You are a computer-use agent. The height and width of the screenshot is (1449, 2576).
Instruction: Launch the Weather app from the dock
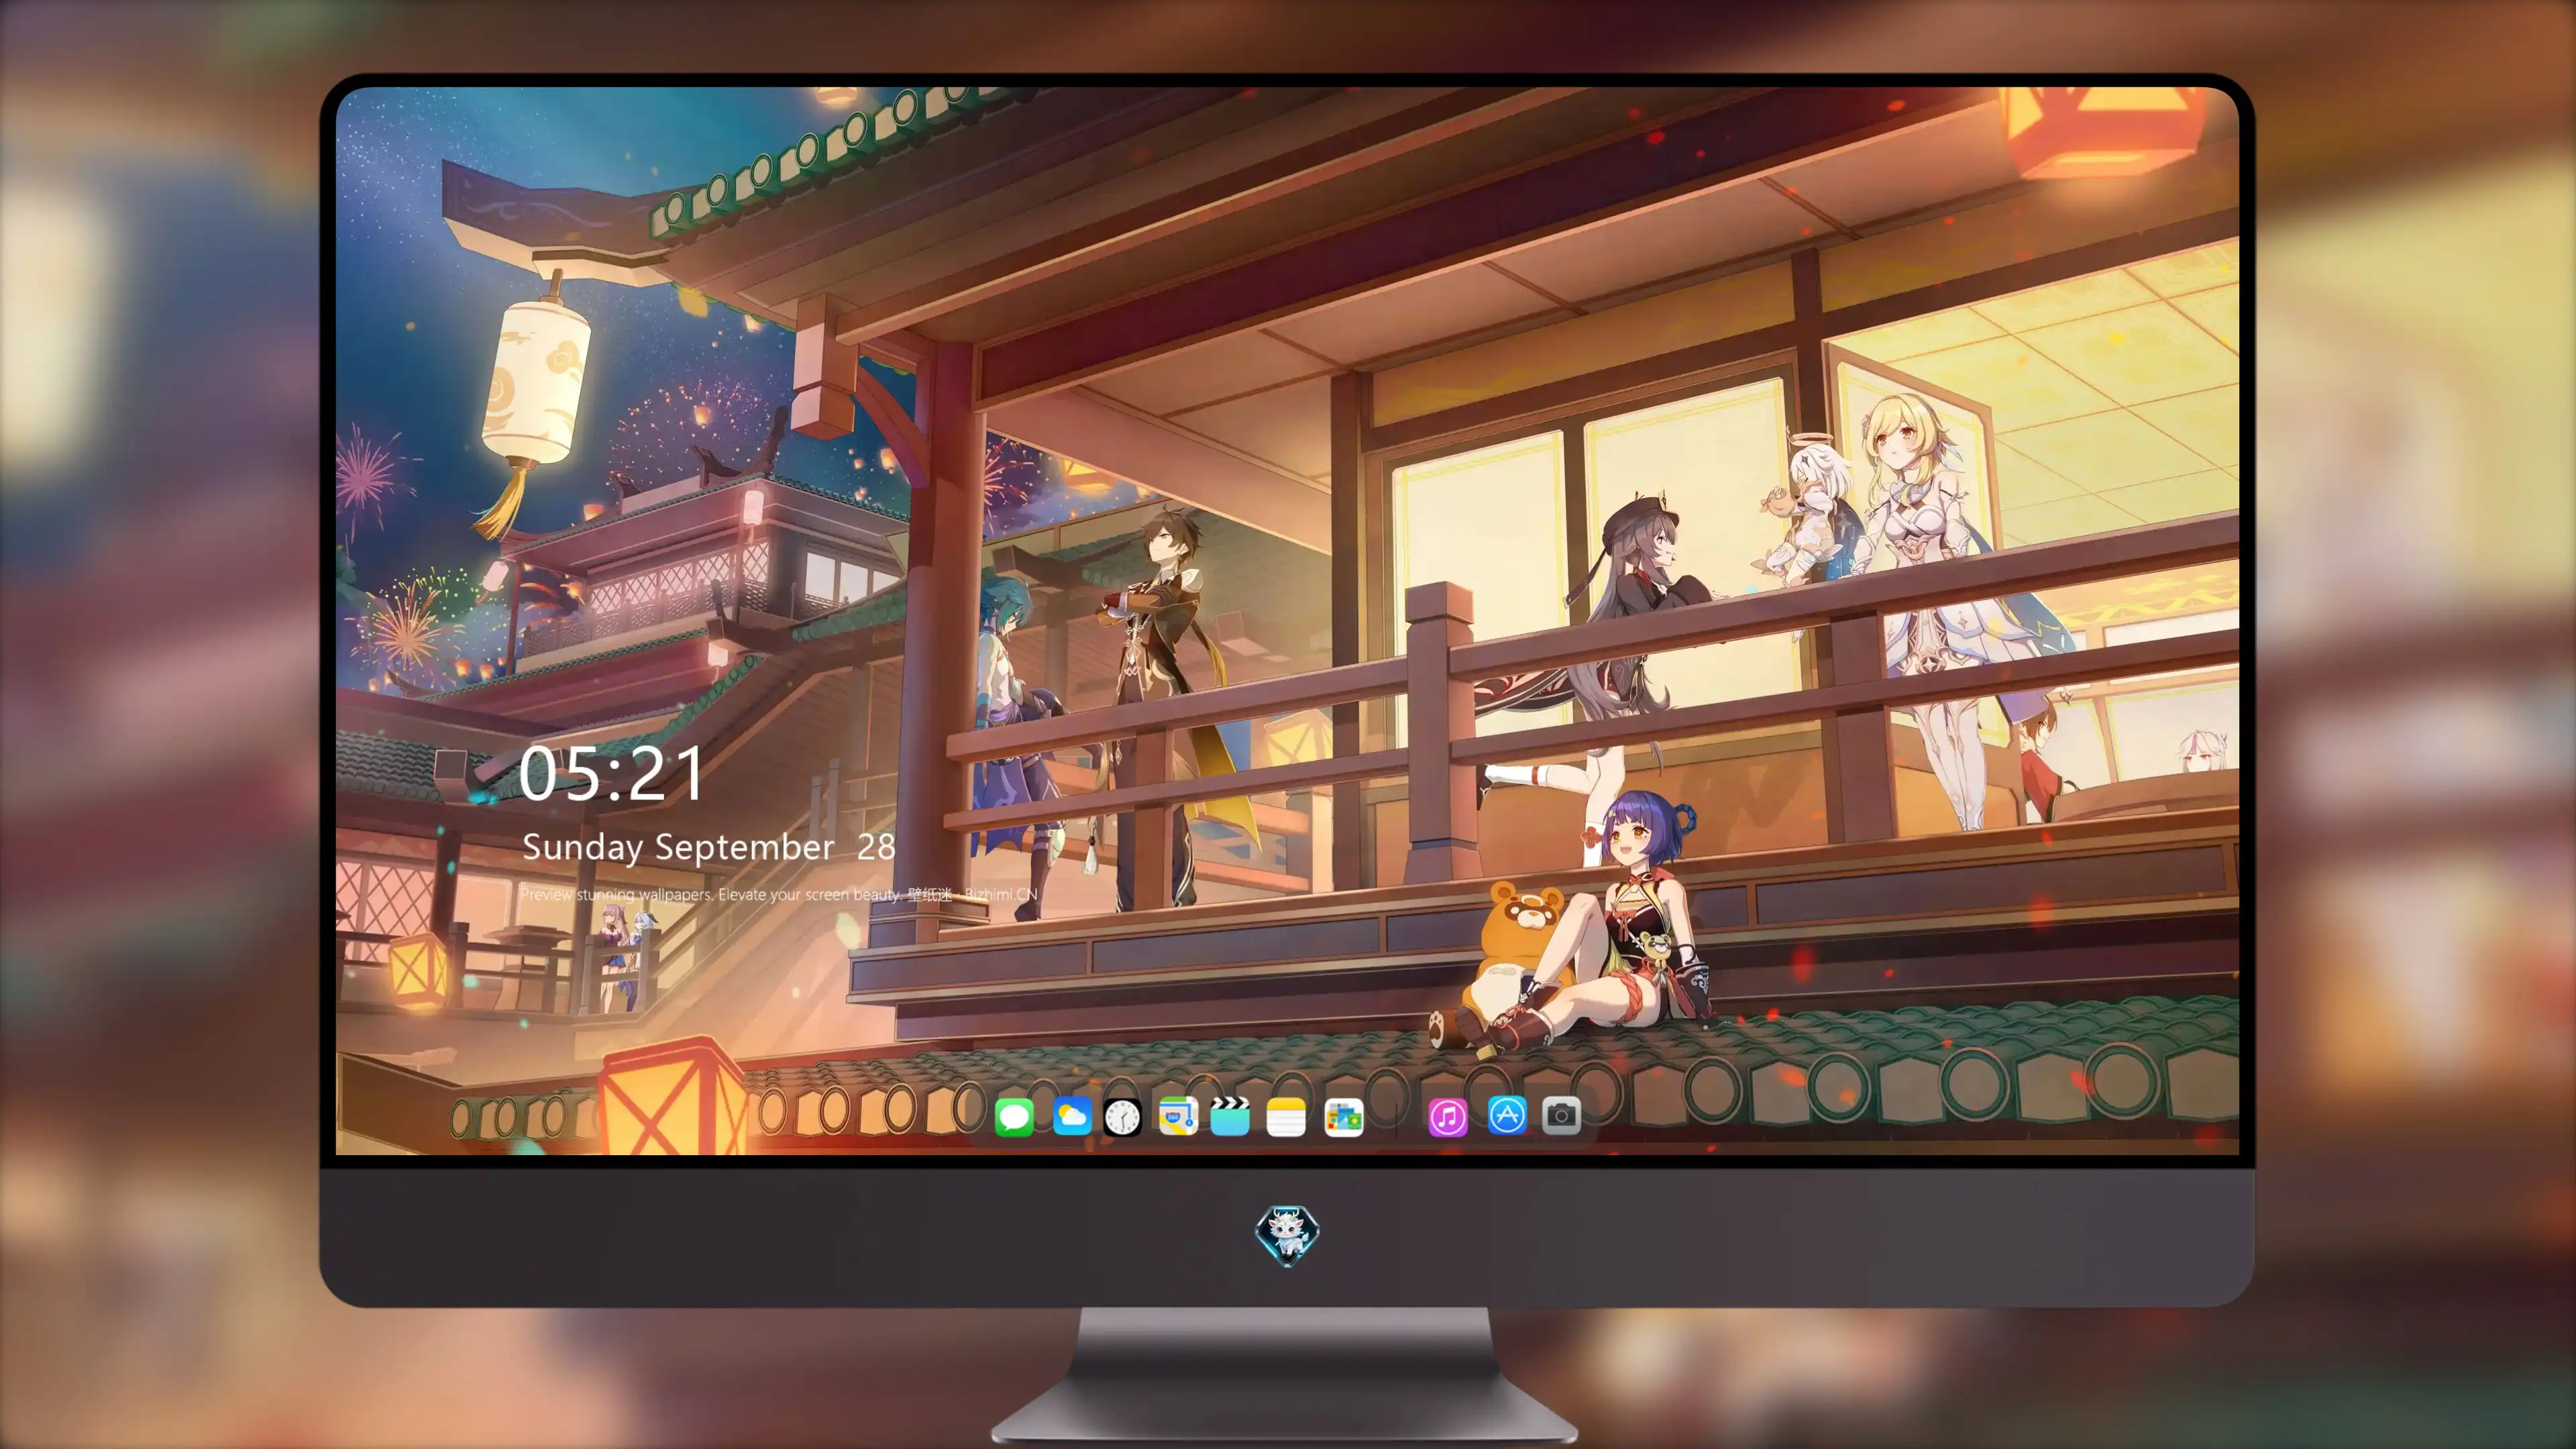1071,1116
